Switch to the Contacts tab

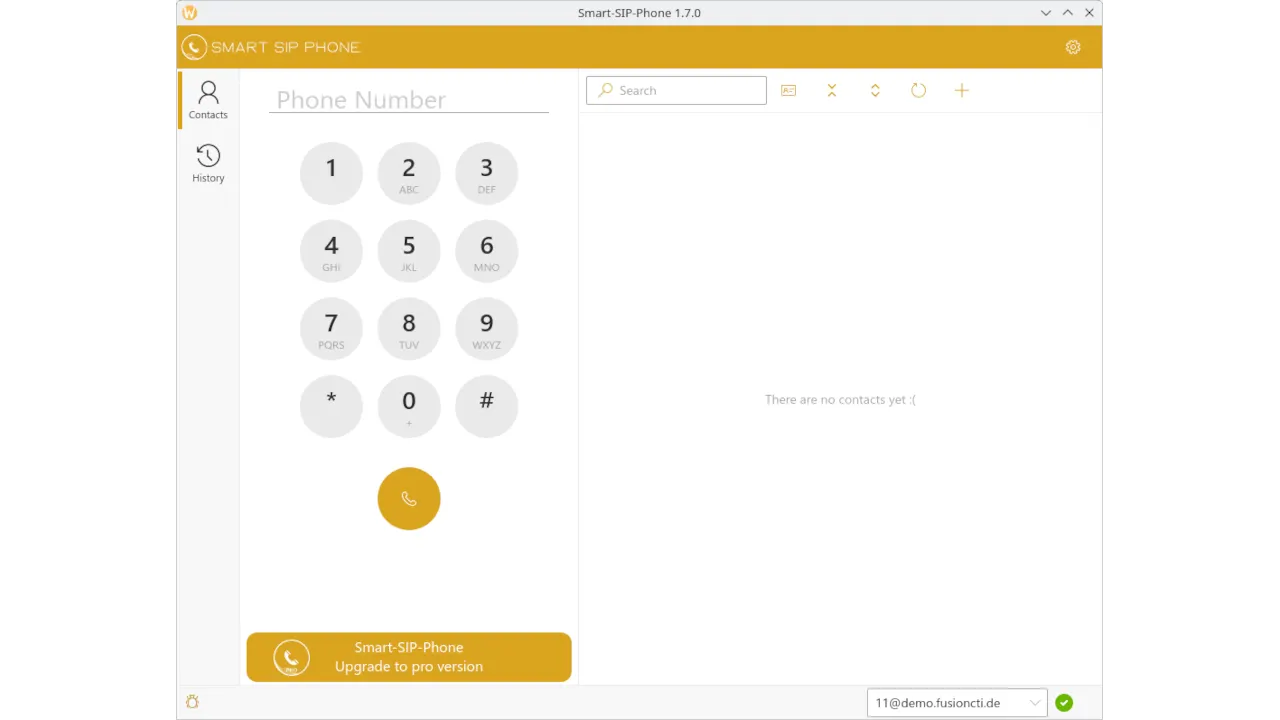click(x=208, y=100)
